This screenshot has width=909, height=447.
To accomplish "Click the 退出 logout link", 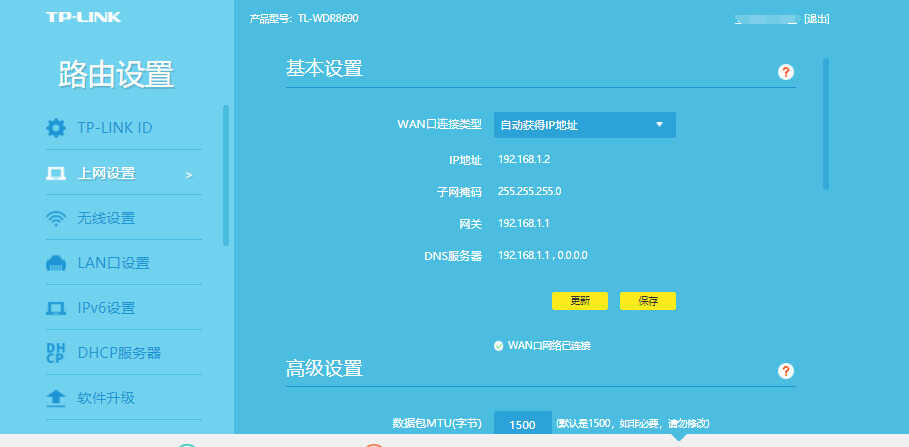I will tap(816, 19).
